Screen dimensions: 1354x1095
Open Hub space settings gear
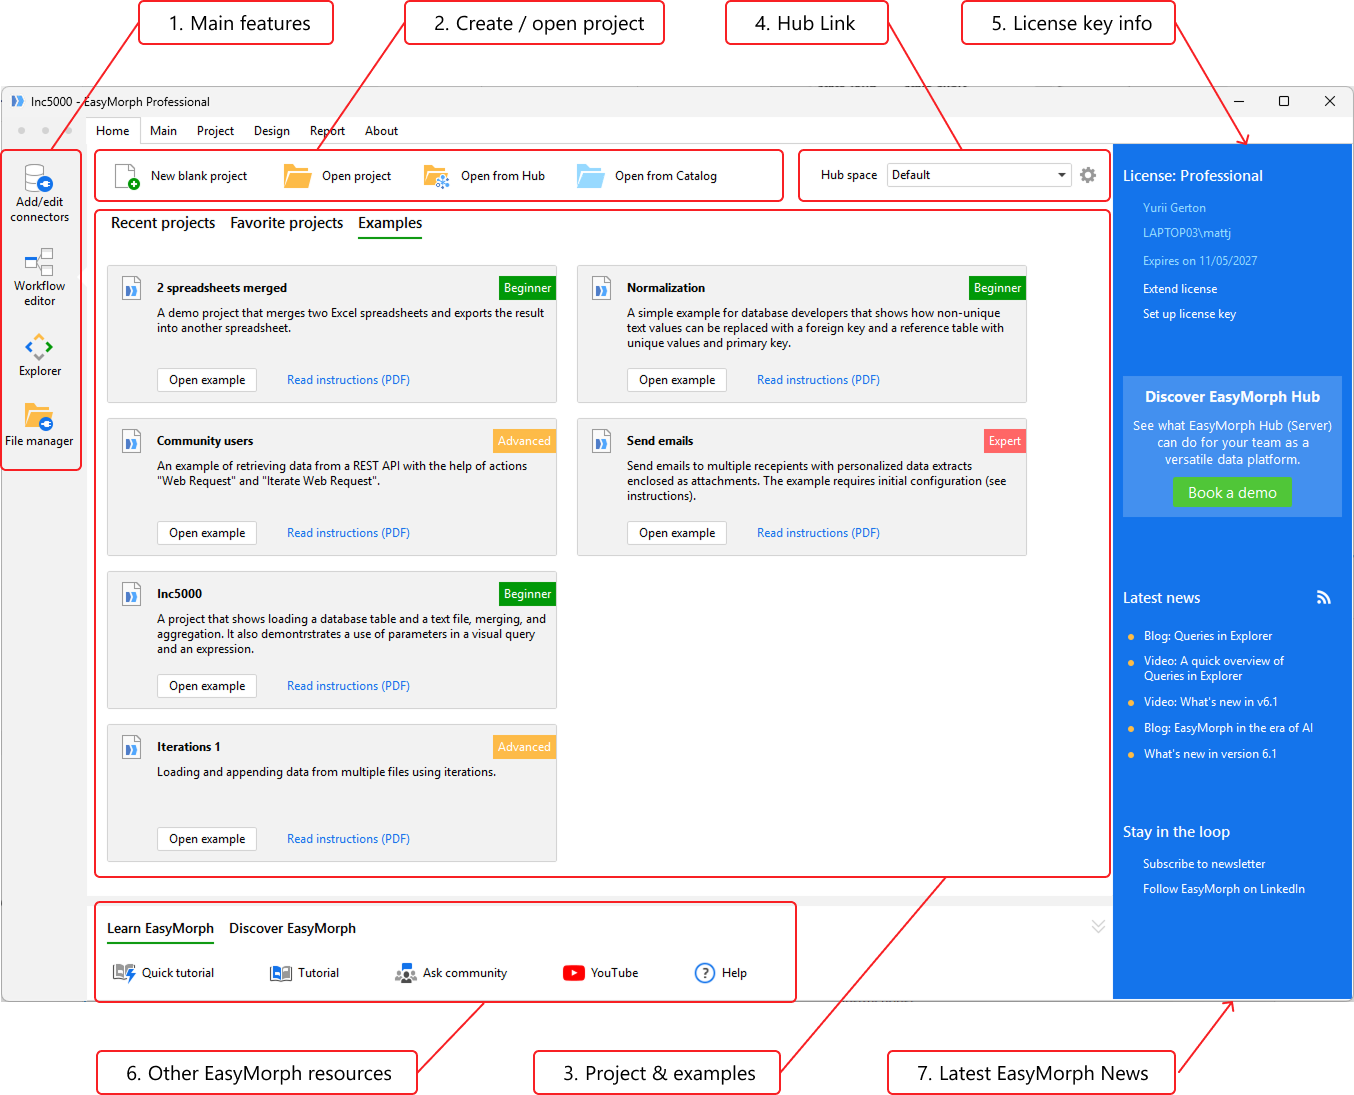1088,175
